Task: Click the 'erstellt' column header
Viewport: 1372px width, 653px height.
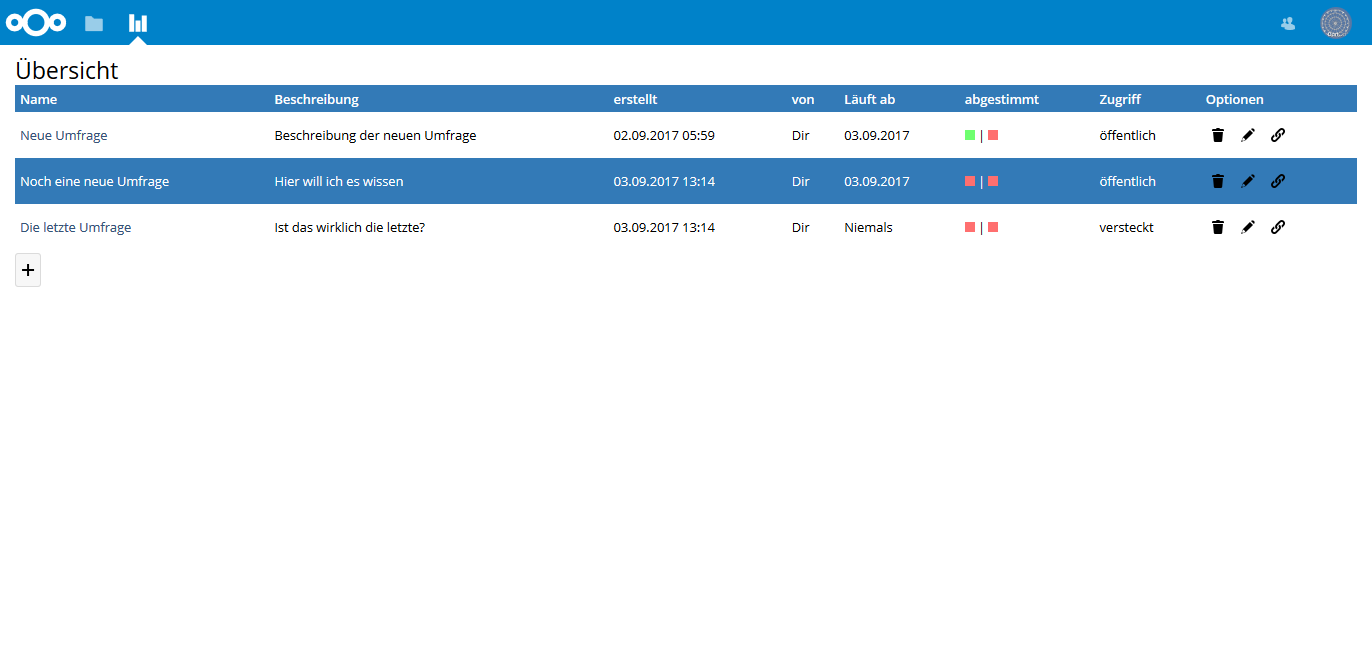Action: click(x=635, y=99)
